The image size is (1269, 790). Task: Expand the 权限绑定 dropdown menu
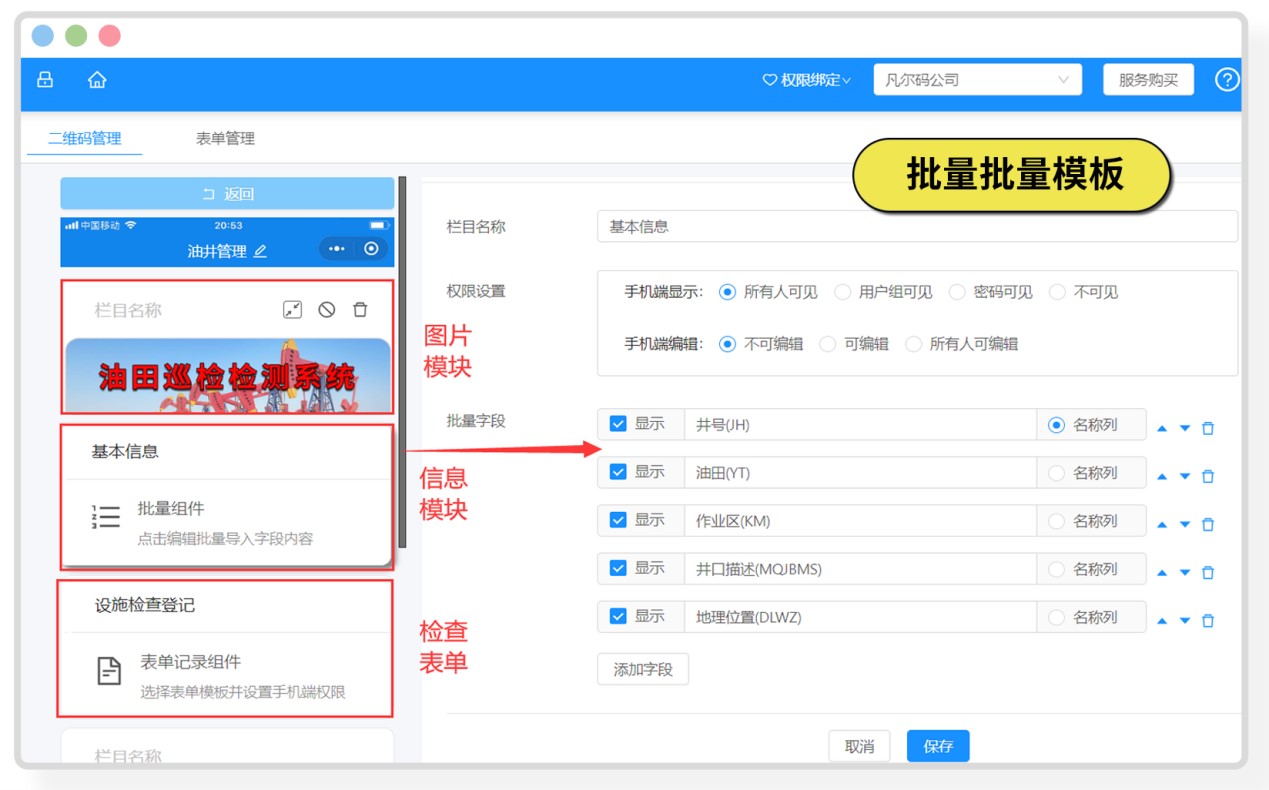806,80
